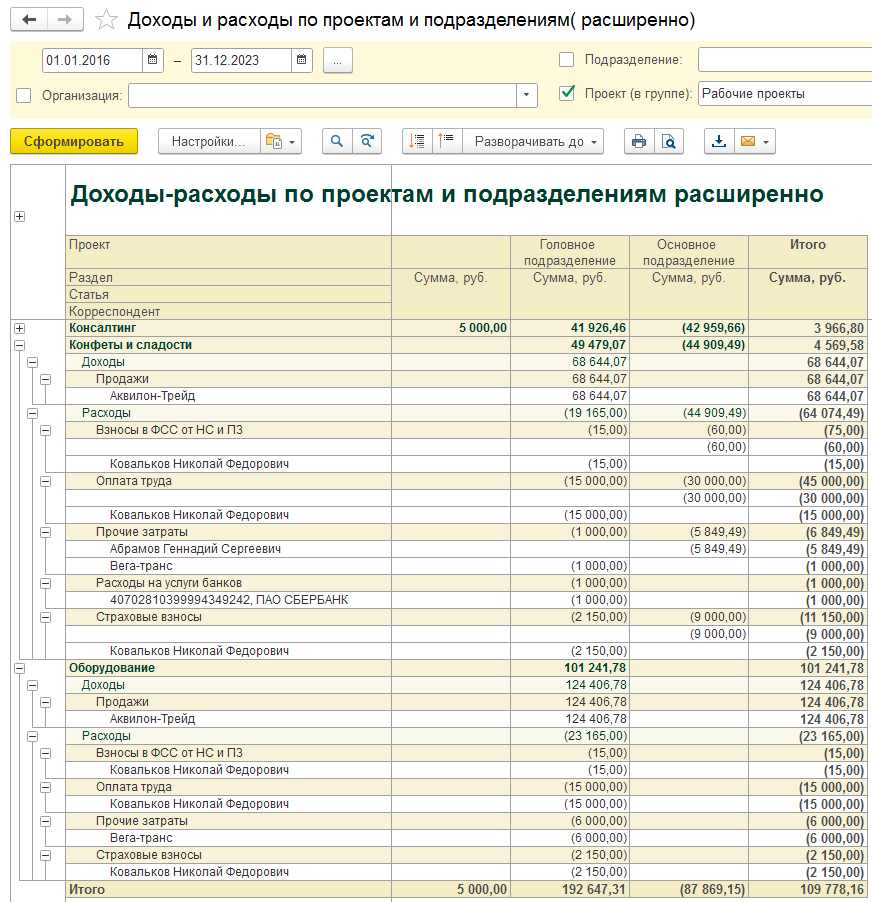Viewport: 872px width, 902px height.
Task: Open print preview icon
Action: click(x=668, y=141)
